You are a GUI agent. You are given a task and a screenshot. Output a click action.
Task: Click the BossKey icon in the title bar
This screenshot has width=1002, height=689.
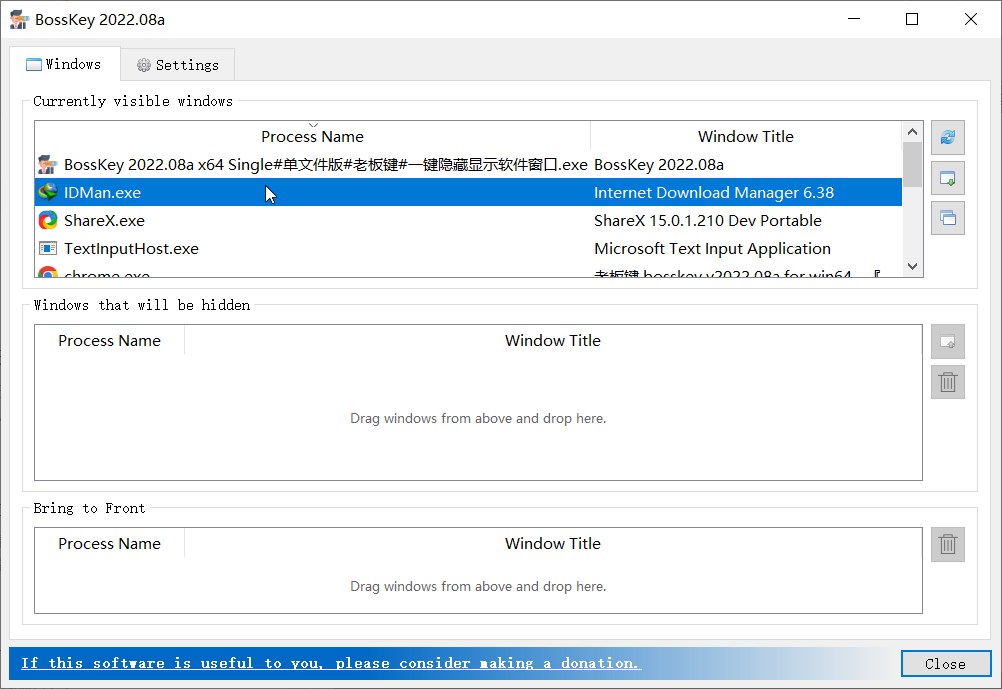click(x=18, y=19)
